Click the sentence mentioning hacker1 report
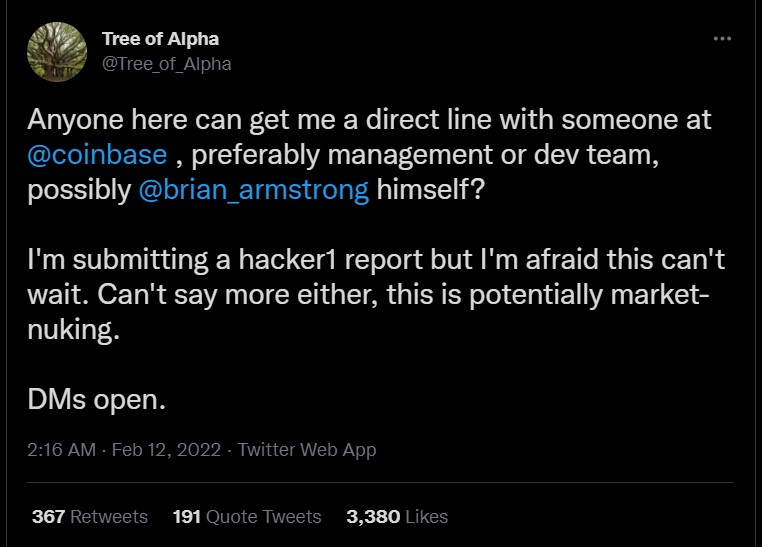Screen dimensions: 762x547 tap(376, 259)
